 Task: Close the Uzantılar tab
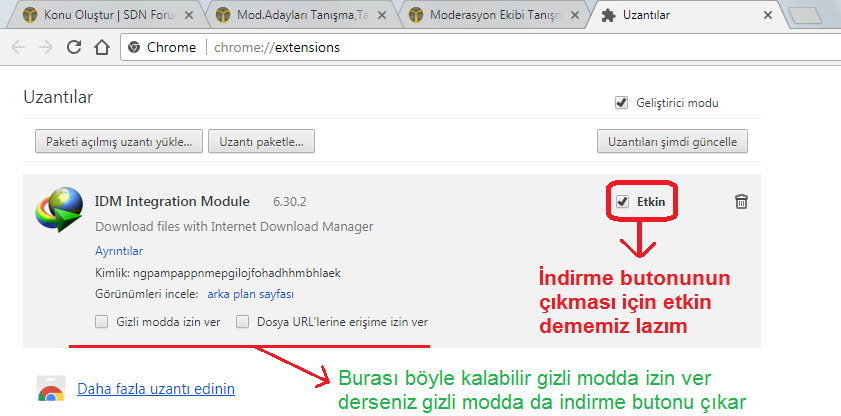(x=768, y=16)
